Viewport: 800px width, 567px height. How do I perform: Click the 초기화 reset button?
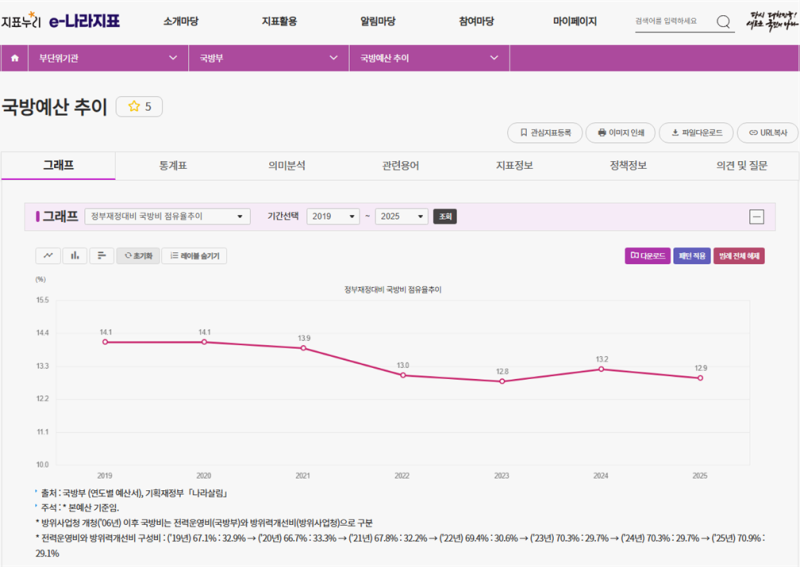pyautogui.click(x=138, y=256)
